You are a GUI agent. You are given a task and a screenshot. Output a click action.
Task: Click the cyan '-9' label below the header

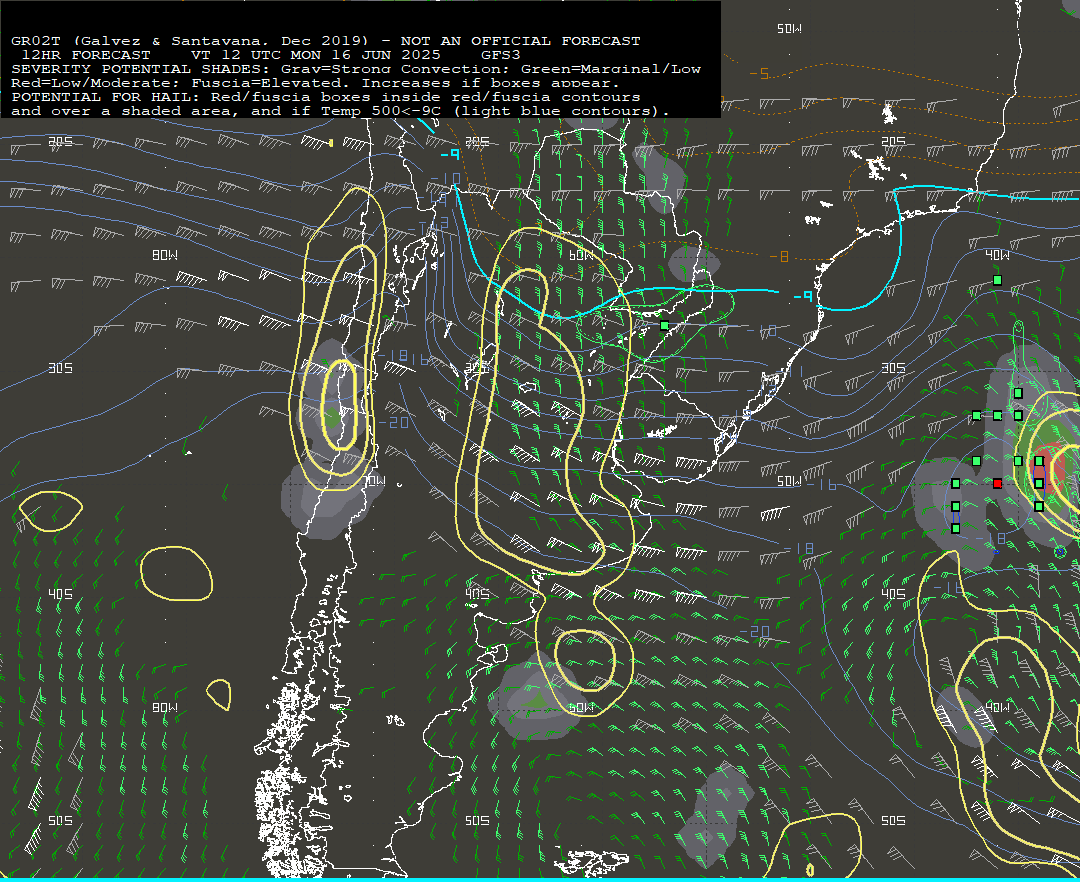(450, 154)
